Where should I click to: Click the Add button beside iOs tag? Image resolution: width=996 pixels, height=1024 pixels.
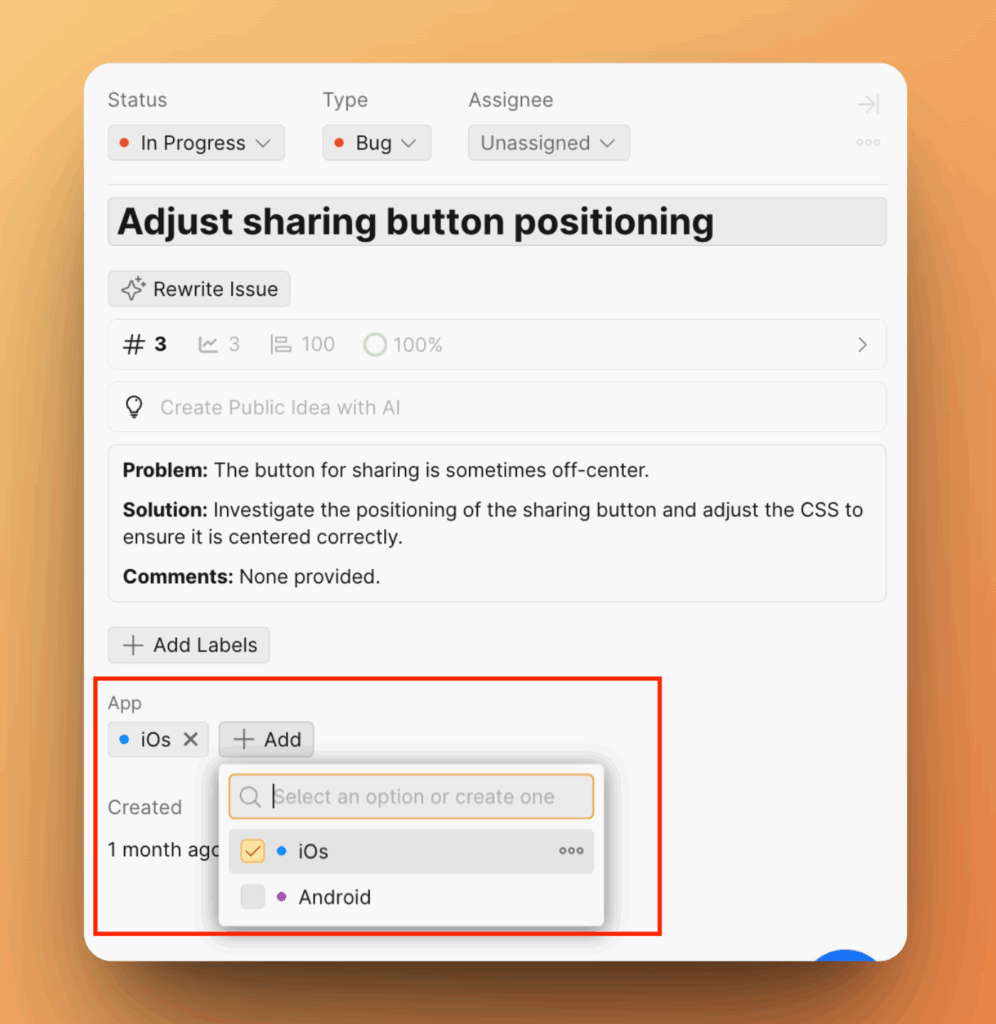pos(266,739)
